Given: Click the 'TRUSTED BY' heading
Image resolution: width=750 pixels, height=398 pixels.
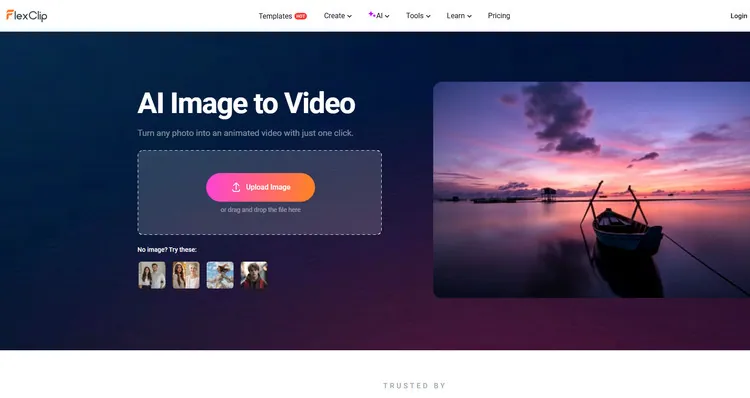Looking at the screenshot, I should [x=414, y=386].
